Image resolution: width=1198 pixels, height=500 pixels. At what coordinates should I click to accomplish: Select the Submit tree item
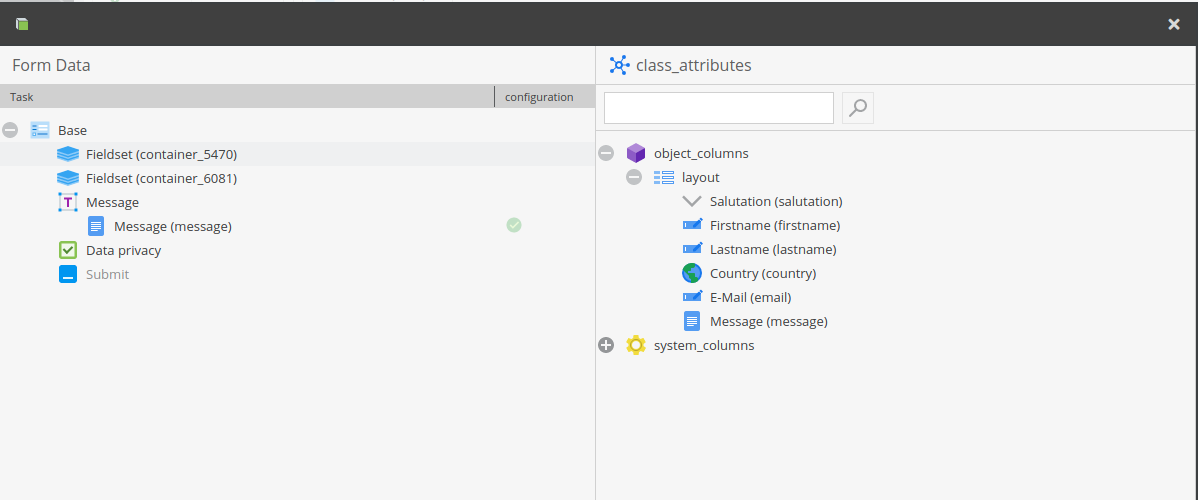click(x=108, y=274)
